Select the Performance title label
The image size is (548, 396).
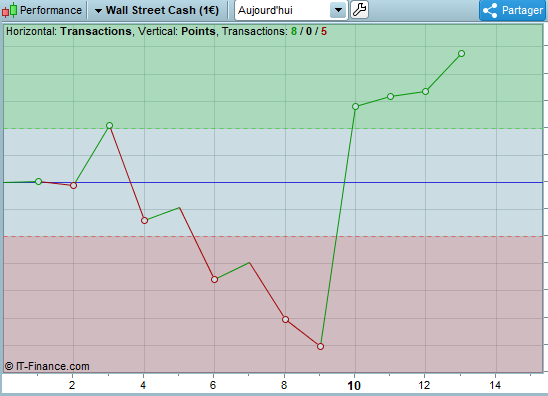coord(51,10)
